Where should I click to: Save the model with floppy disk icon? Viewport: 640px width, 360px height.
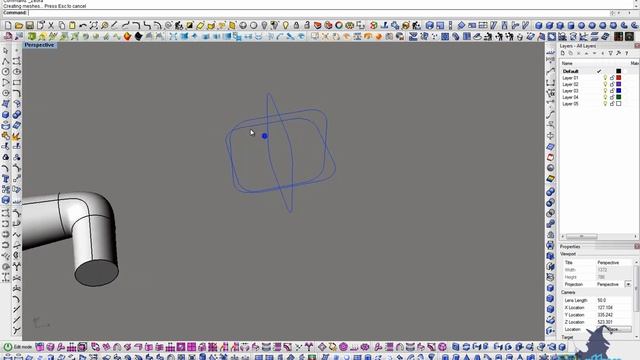[x=29, y=25]
